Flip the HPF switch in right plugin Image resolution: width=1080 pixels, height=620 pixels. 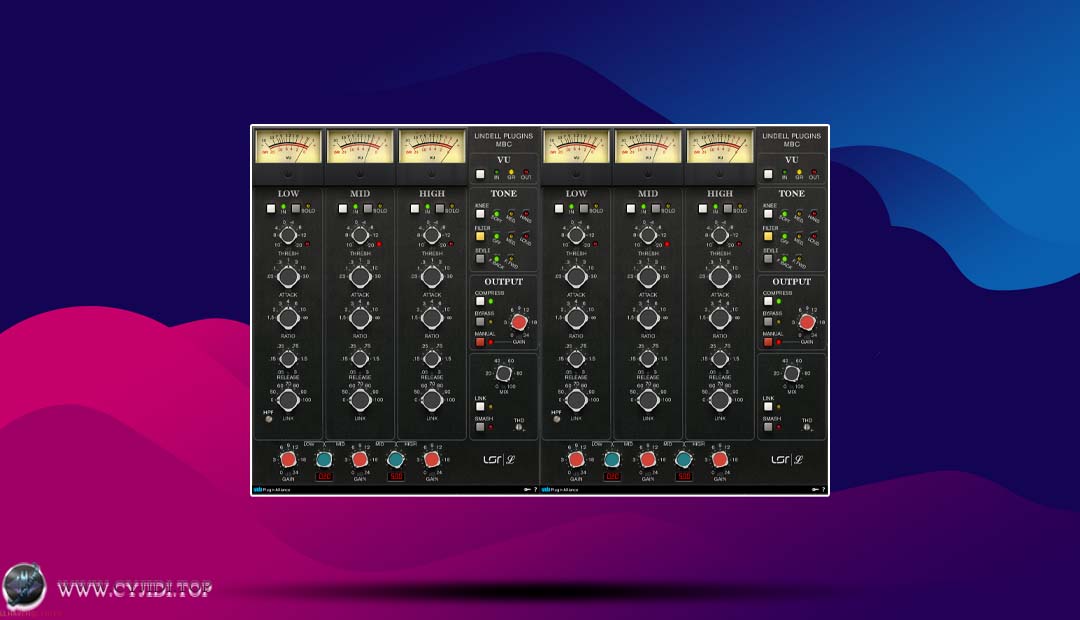click(x=557, y=419)
